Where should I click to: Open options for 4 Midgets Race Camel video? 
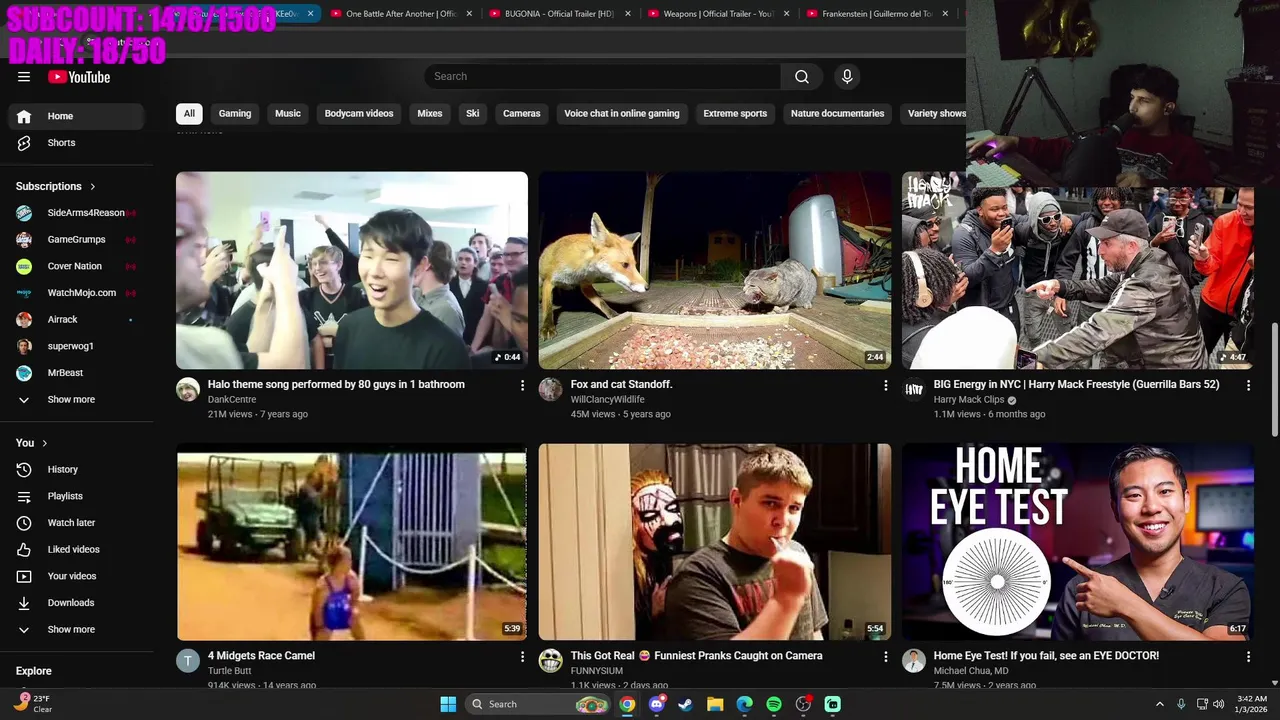[x=522, y=656]
